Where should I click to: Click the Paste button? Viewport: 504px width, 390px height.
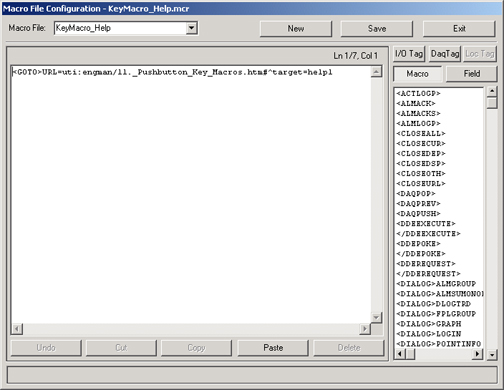tap(273, 348)
